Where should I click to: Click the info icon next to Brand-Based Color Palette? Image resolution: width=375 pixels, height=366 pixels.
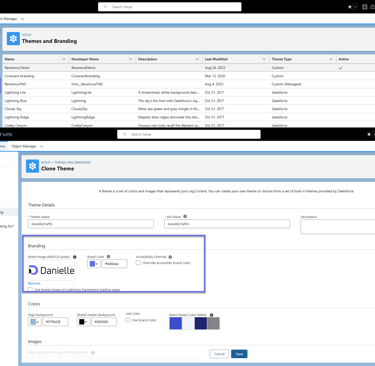pos(211,315)
